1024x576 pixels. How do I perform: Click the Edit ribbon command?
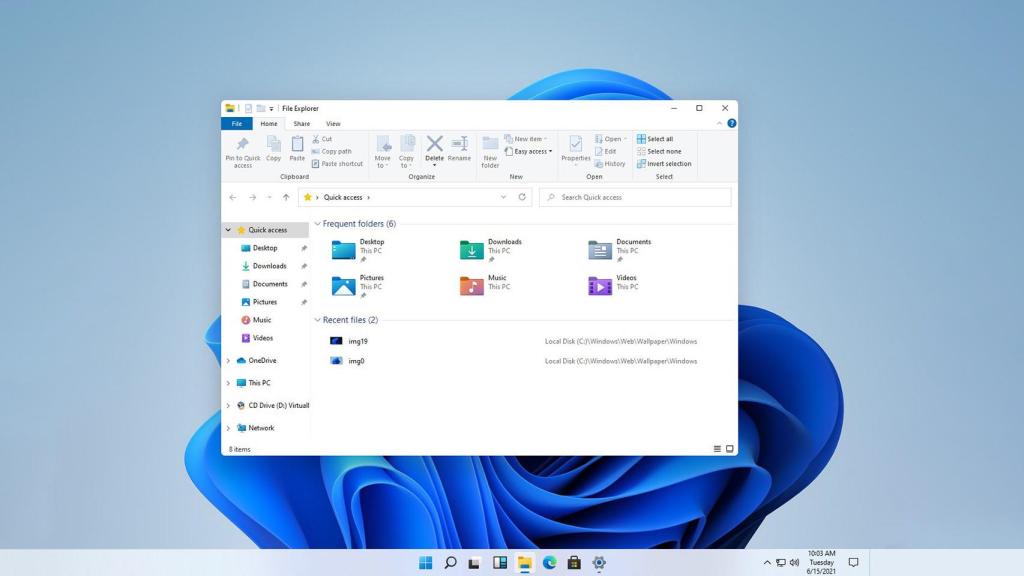click(x=605, y=152)
